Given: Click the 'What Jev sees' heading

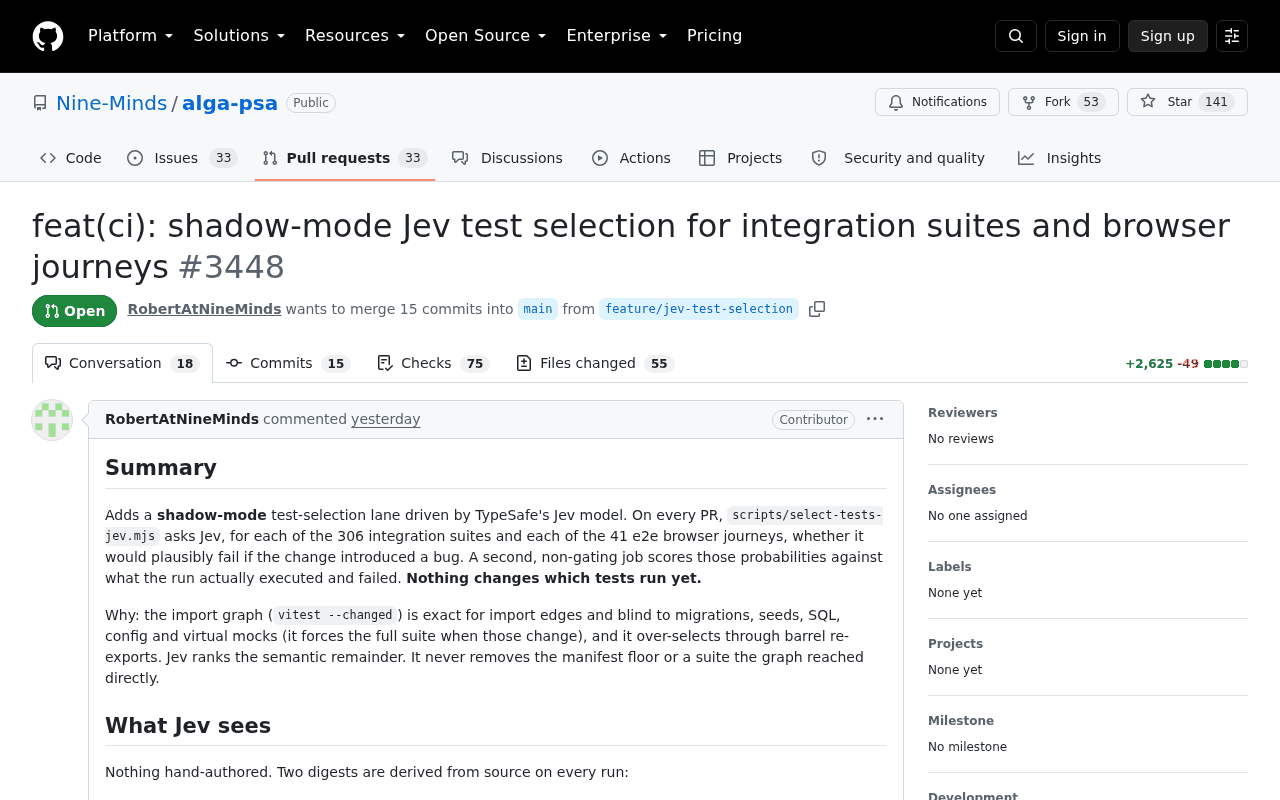Looking at the screenshot, I should coord(188,725).
